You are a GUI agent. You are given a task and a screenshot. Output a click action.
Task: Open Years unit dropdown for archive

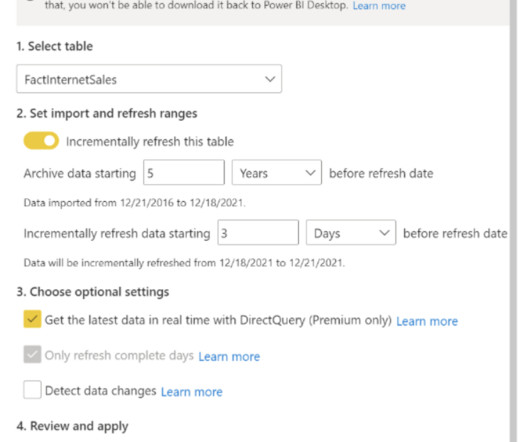point(276,173)
